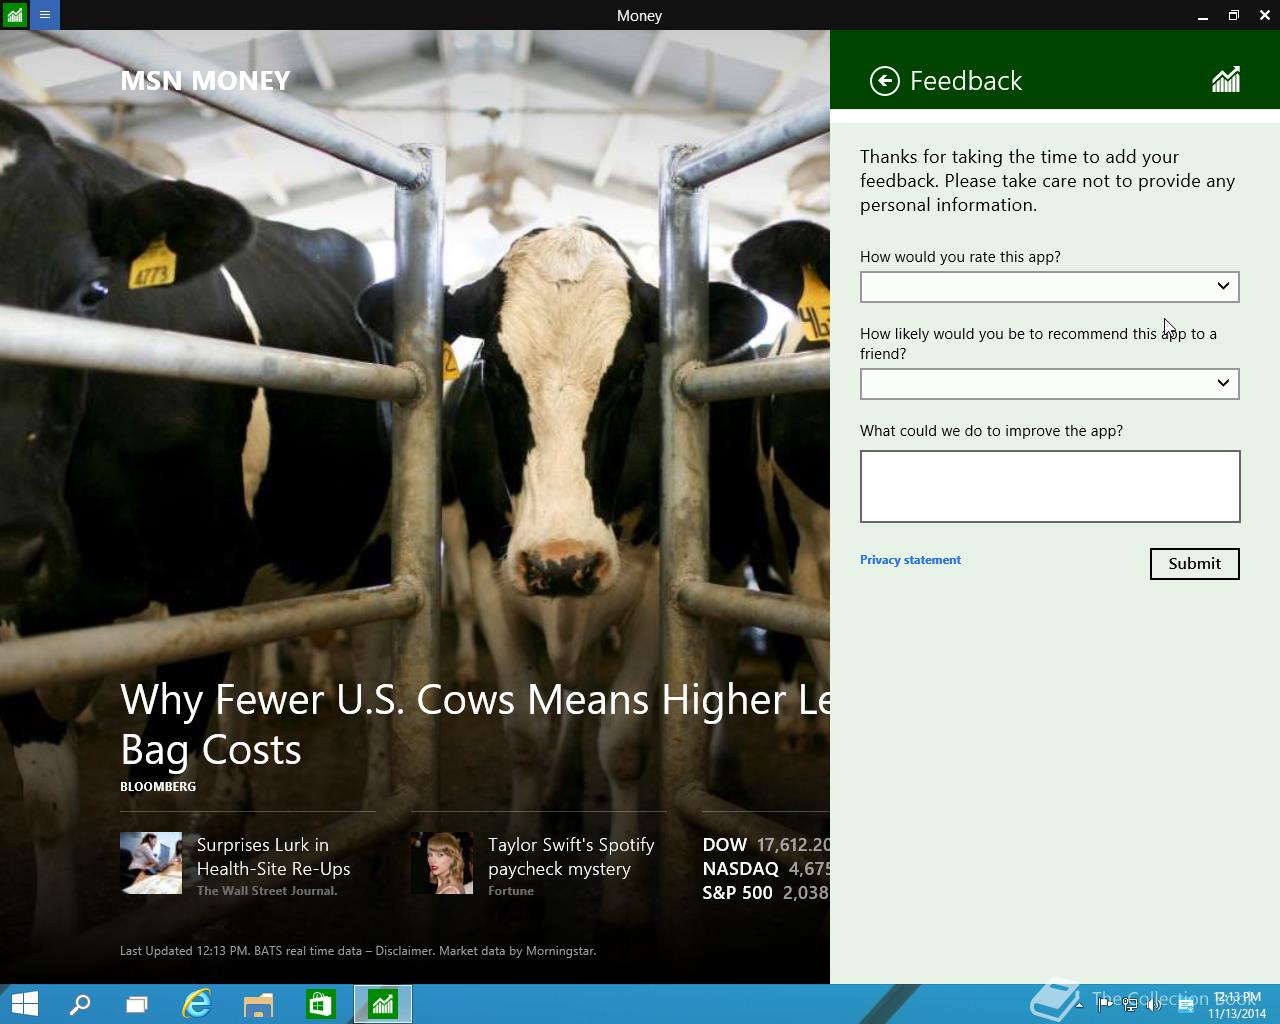1280x1024 pixels.
Task: Open the 'Why Fewer U.S. Cows' headline article
Action: point(475,725)
